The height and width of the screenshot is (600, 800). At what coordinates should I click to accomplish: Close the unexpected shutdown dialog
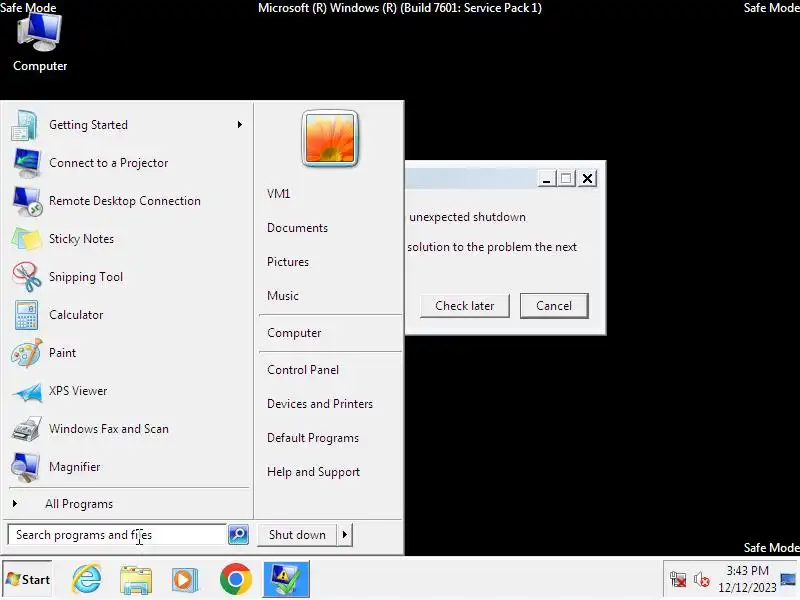point(587,179)
